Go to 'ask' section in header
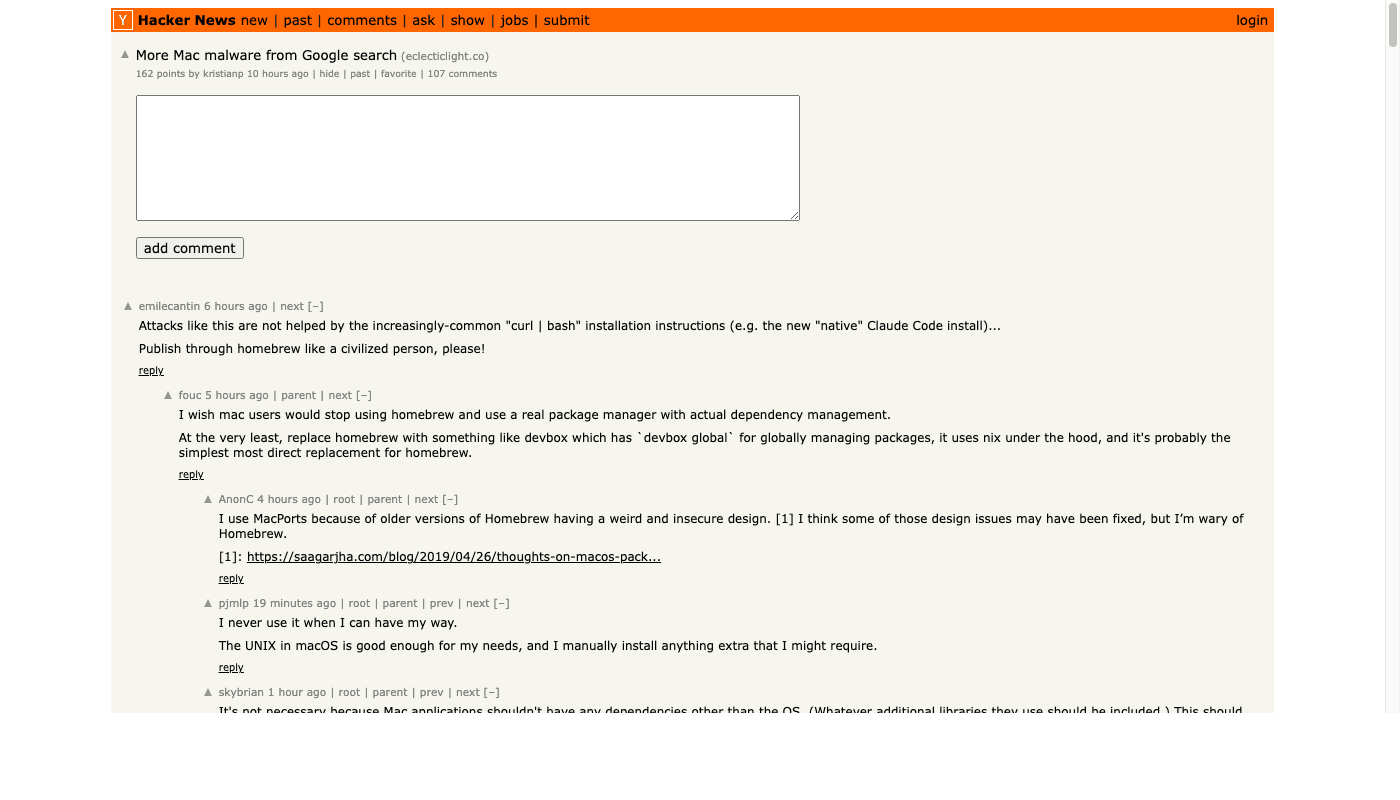The width and height of the screenshot is (1400, 800). tap(423, 20)
